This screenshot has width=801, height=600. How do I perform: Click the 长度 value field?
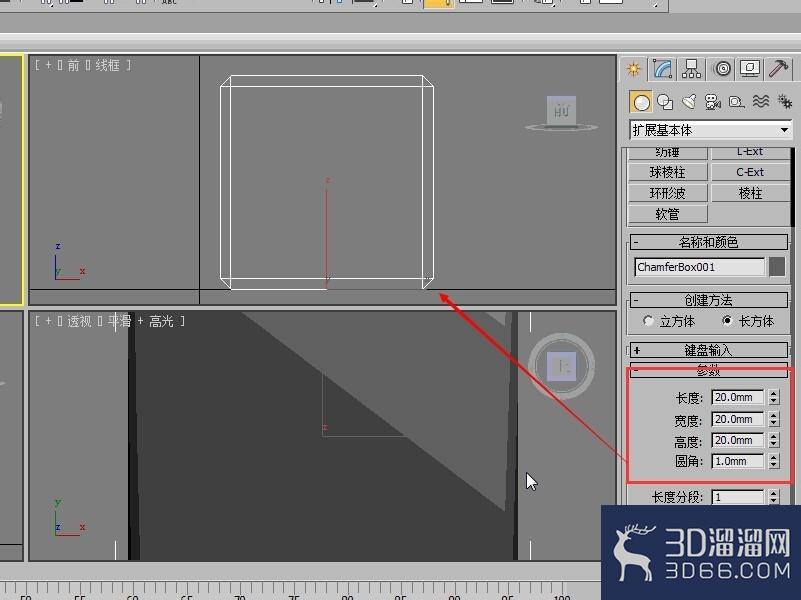click(738, 397)
